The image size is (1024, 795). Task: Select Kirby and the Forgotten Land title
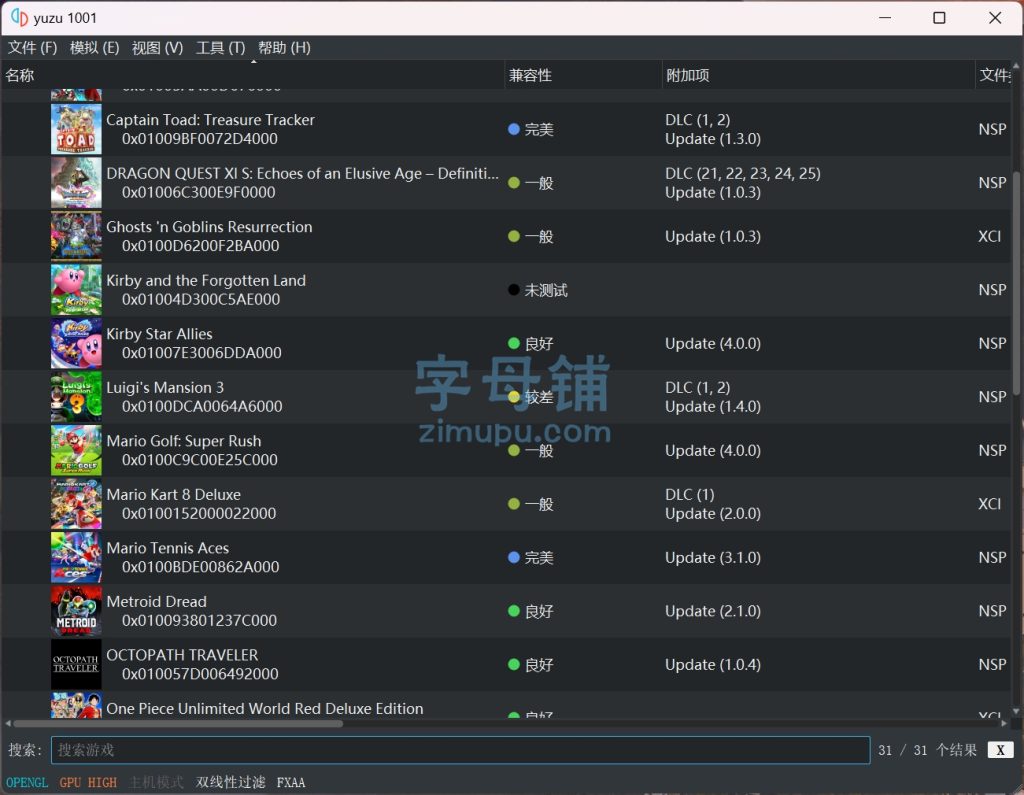tap(206, 280)
